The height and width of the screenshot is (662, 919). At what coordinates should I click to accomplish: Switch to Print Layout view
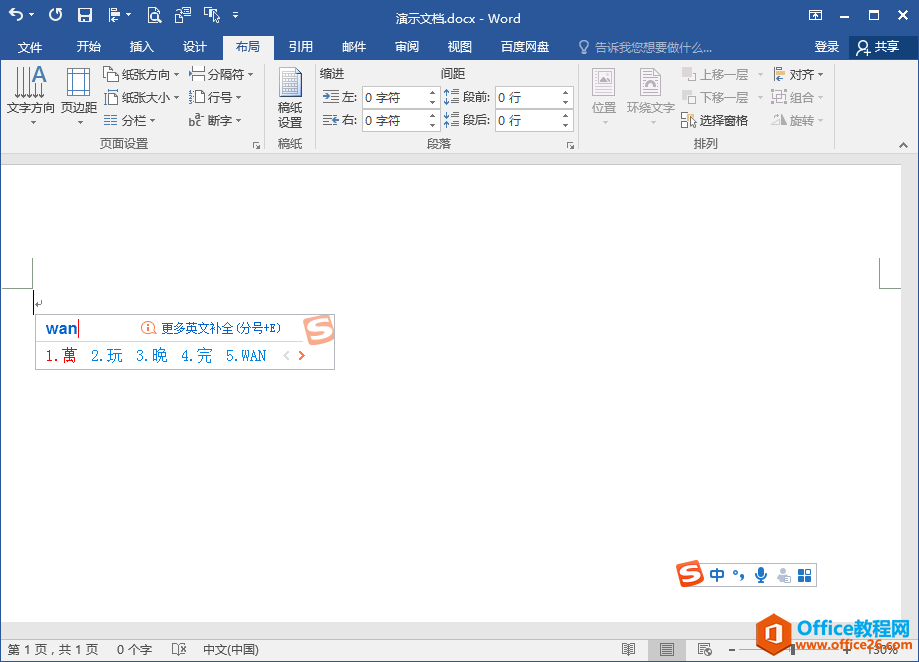(666, 649)
